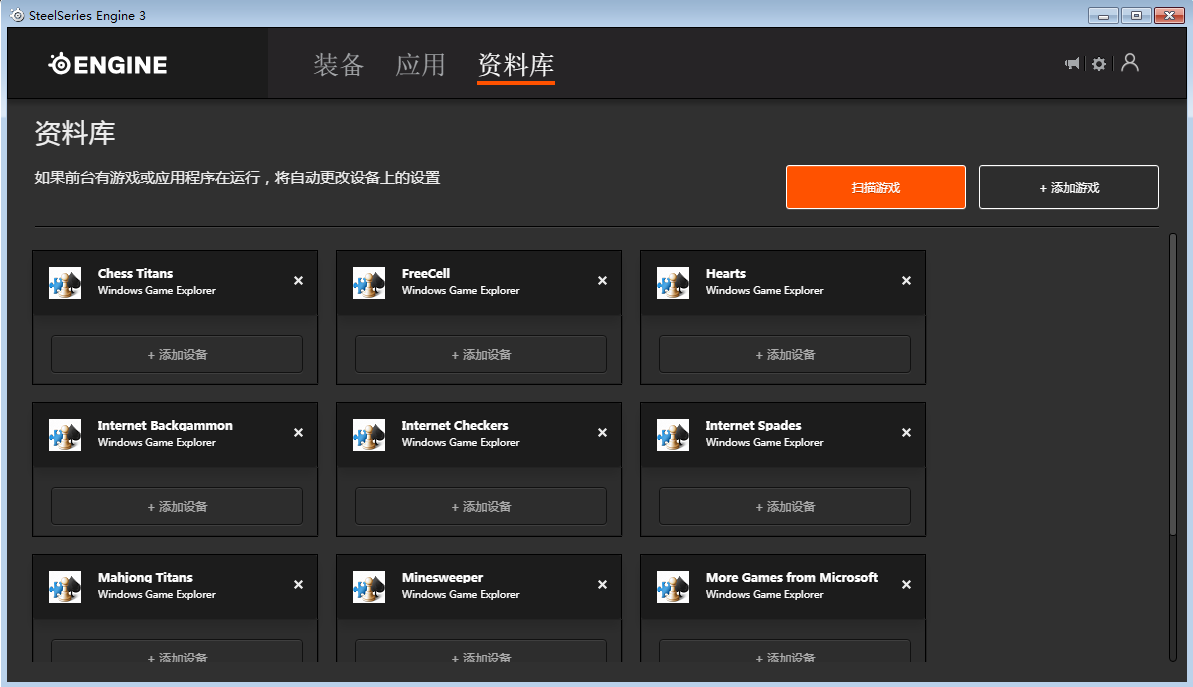1193x687 pixels.
Task: Open settings via the gear icon
Action: click(x=1099, y=64)
